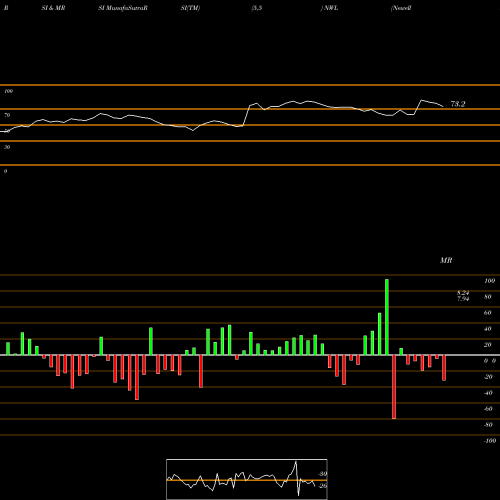Click the 'SI(TM)' header label

190,8
